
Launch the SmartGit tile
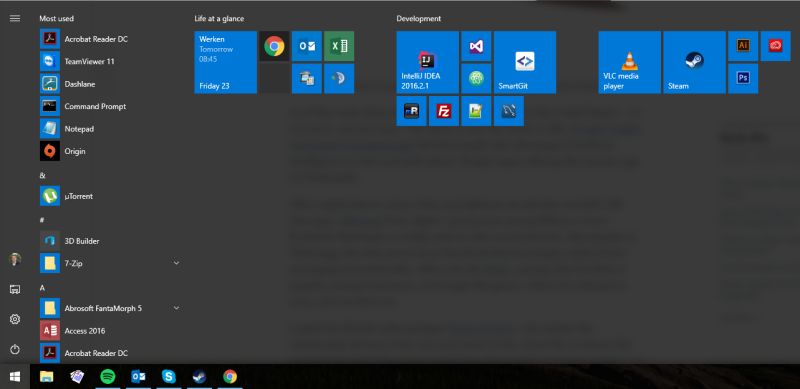point(525,62)
